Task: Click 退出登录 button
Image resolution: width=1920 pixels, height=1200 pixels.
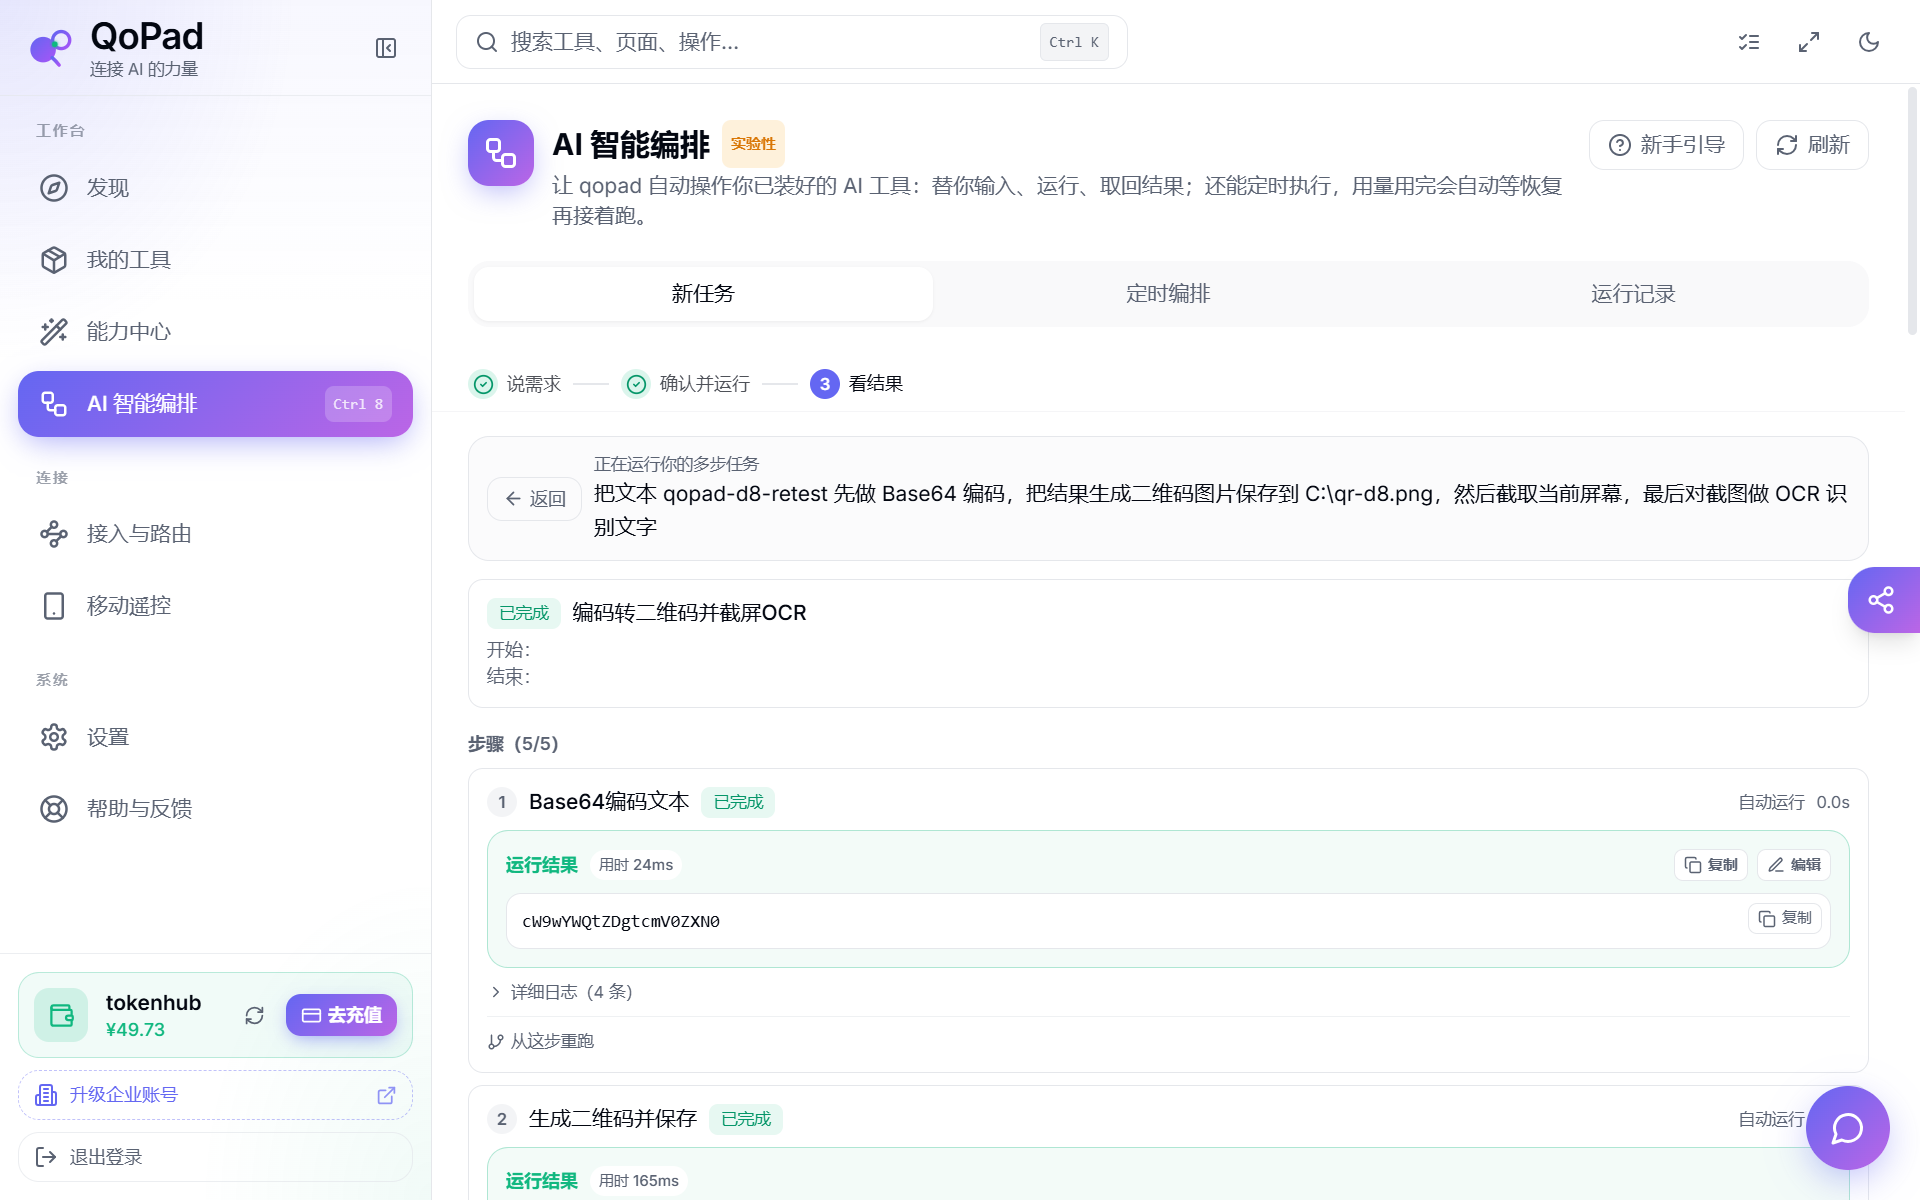Action: [x=215, y=1157]
